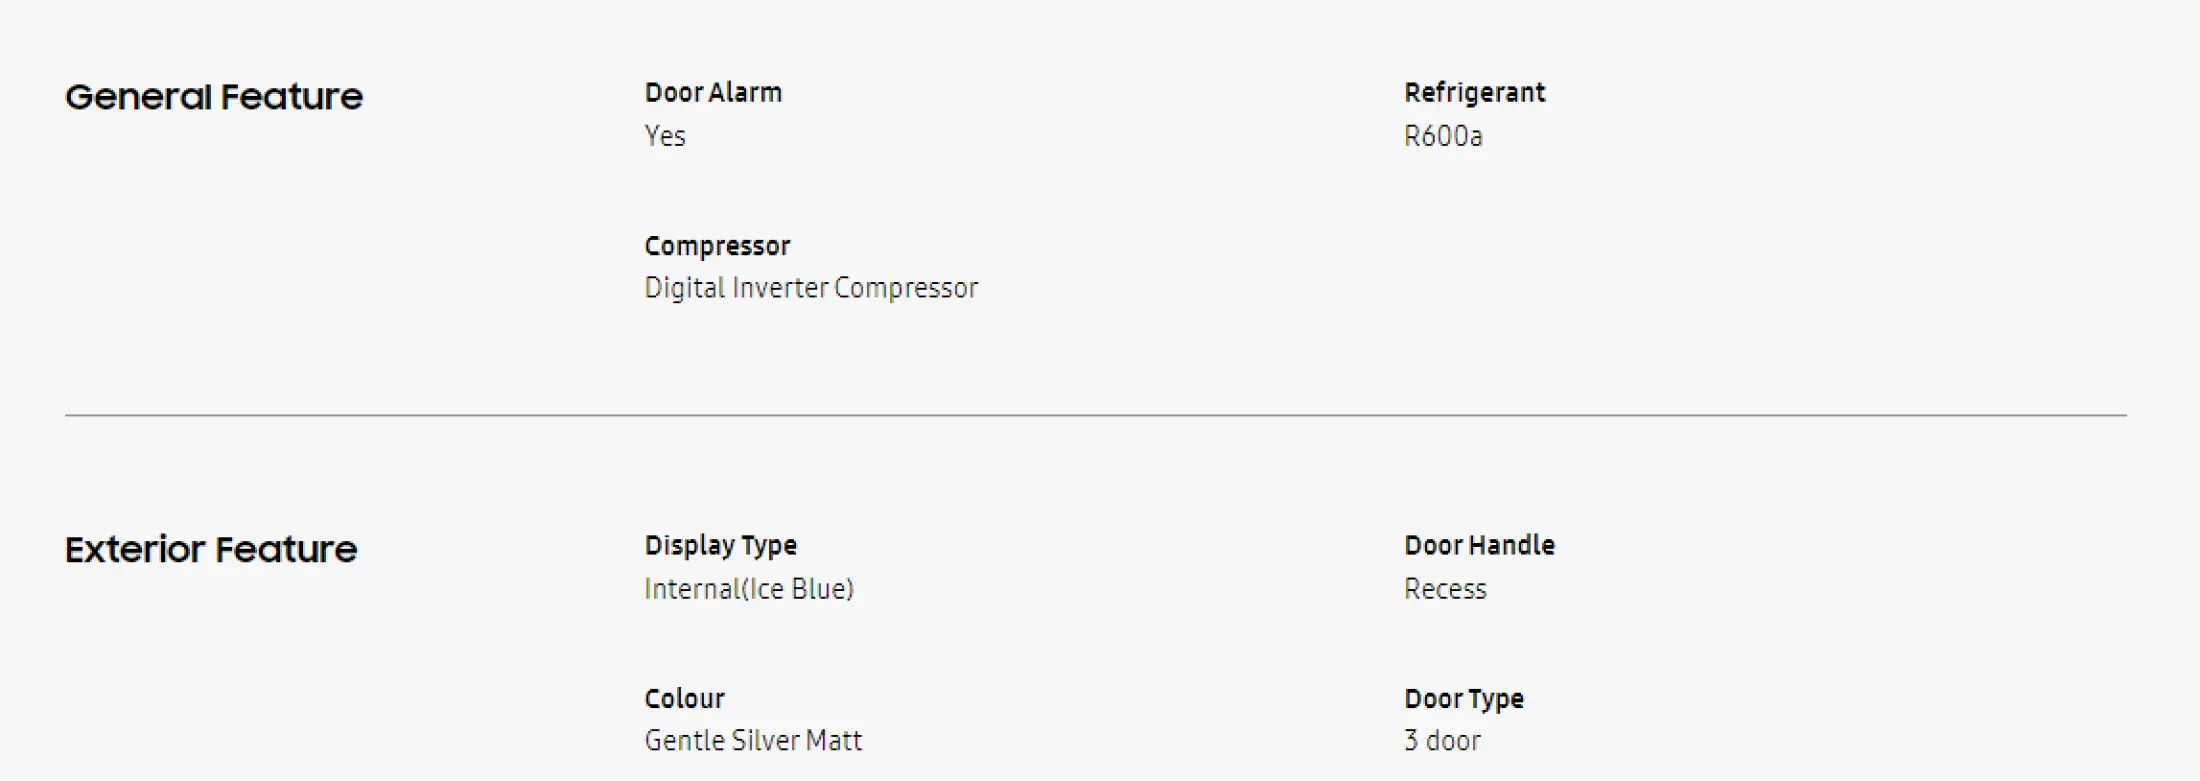Click the R600a refrigerant value
The height and width of the screenshot is (781, 2200).
[1443, 136]
